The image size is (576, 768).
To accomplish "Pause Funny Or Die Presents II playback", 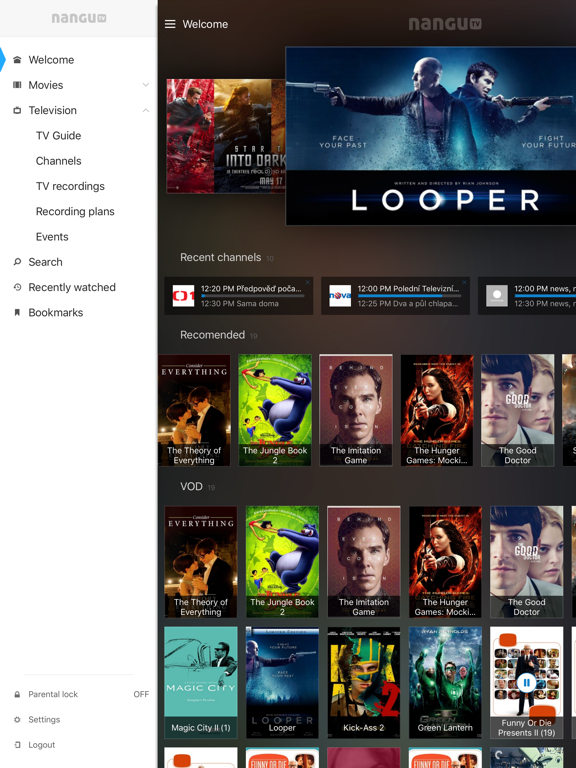I will [x=527, y=682].
